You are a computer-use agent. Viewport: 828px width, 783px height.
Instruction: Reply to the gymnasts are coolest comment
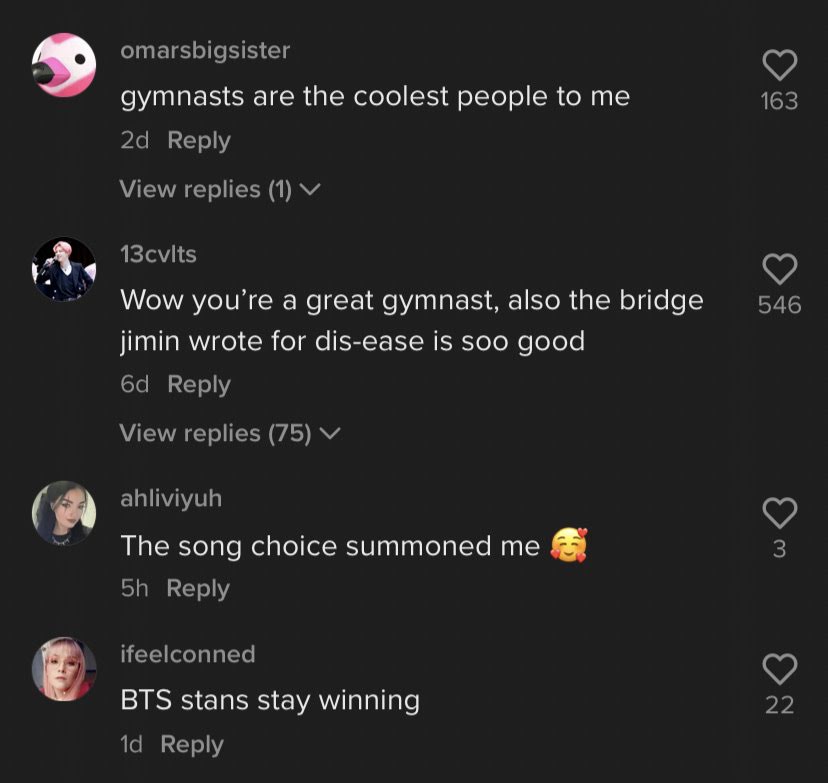tap(199, 140)
